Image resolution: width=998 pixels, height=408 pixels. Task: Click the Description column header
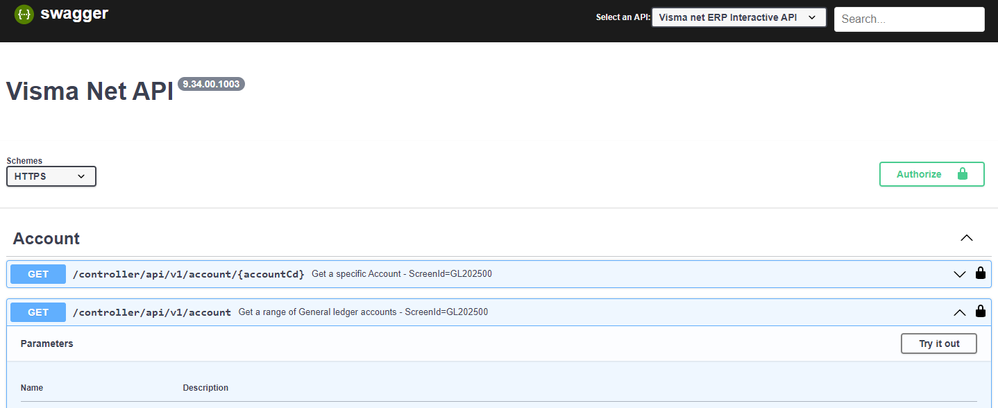click(206, 388)
